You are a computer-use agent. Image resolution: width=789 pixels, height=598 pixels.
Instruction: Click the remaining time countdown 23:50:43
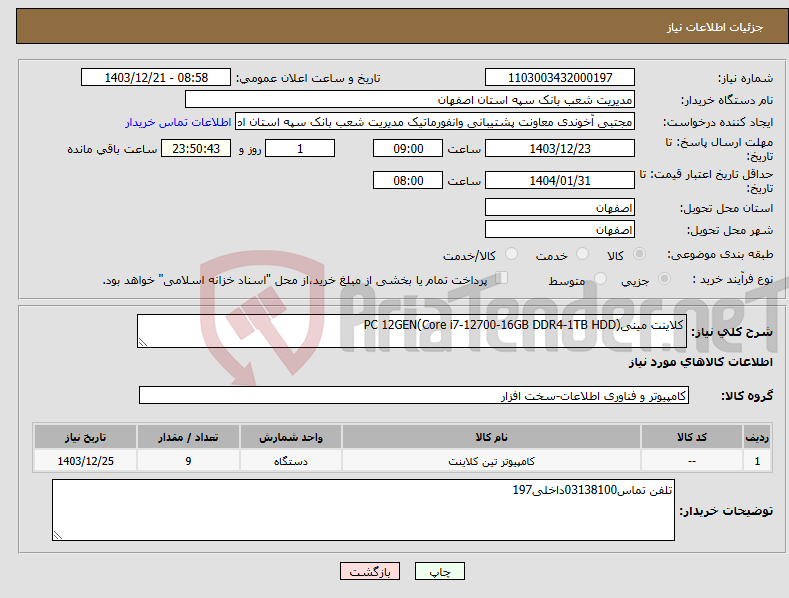pos(196,148)
